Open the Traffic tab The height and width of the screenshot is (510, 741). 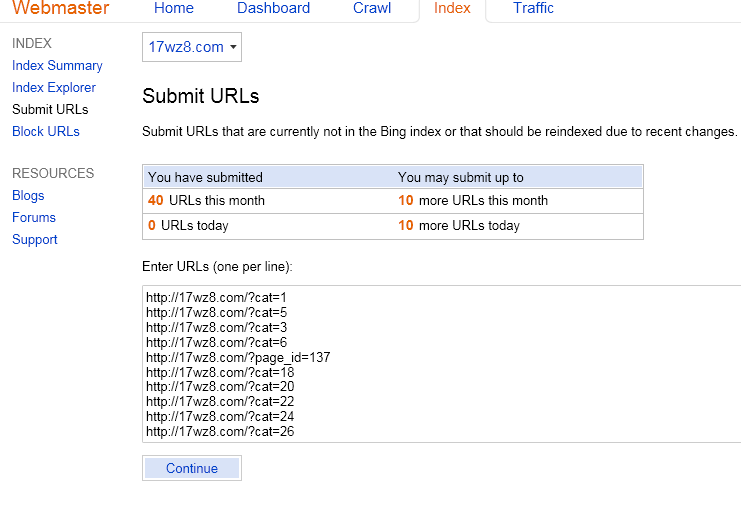tap(533, 8)
